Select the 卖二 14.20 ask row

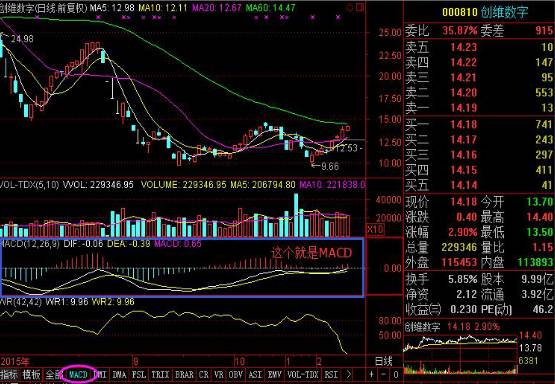click(479, 93)
